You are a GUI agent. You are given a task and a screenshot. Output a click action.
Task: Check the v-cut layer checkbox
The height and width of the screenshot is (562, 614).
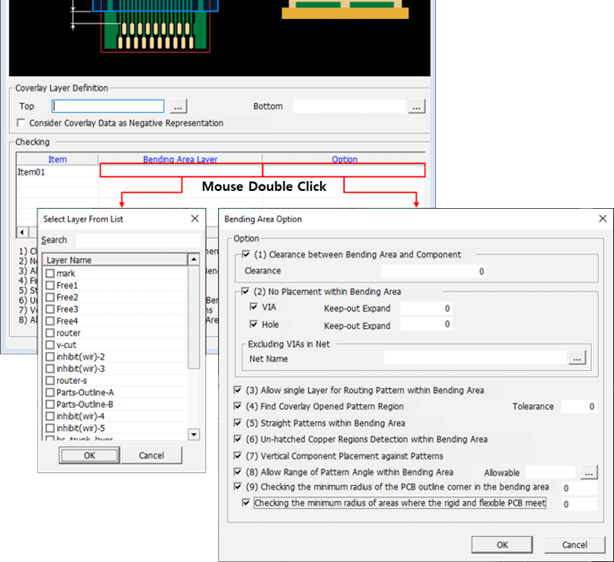coord(50,345)
